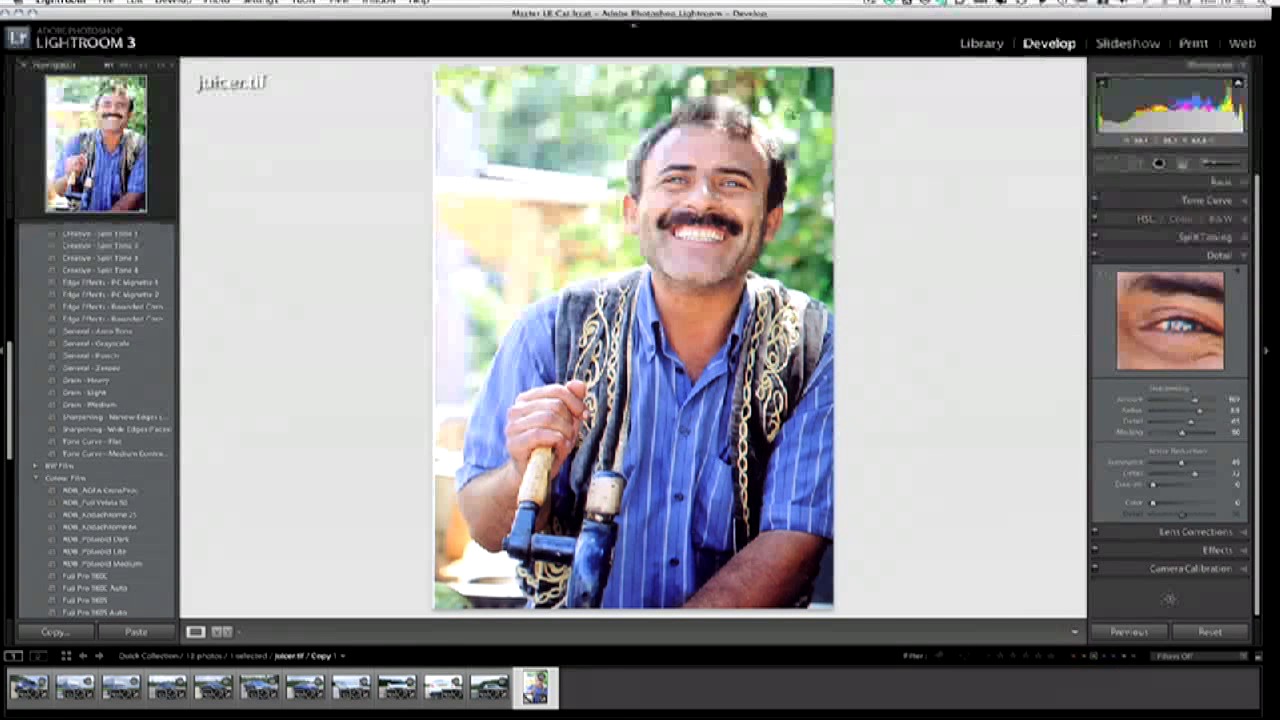The image size is (1280, 720).
Task: Activate Detail preview target picker
Action: point(1103,275)
